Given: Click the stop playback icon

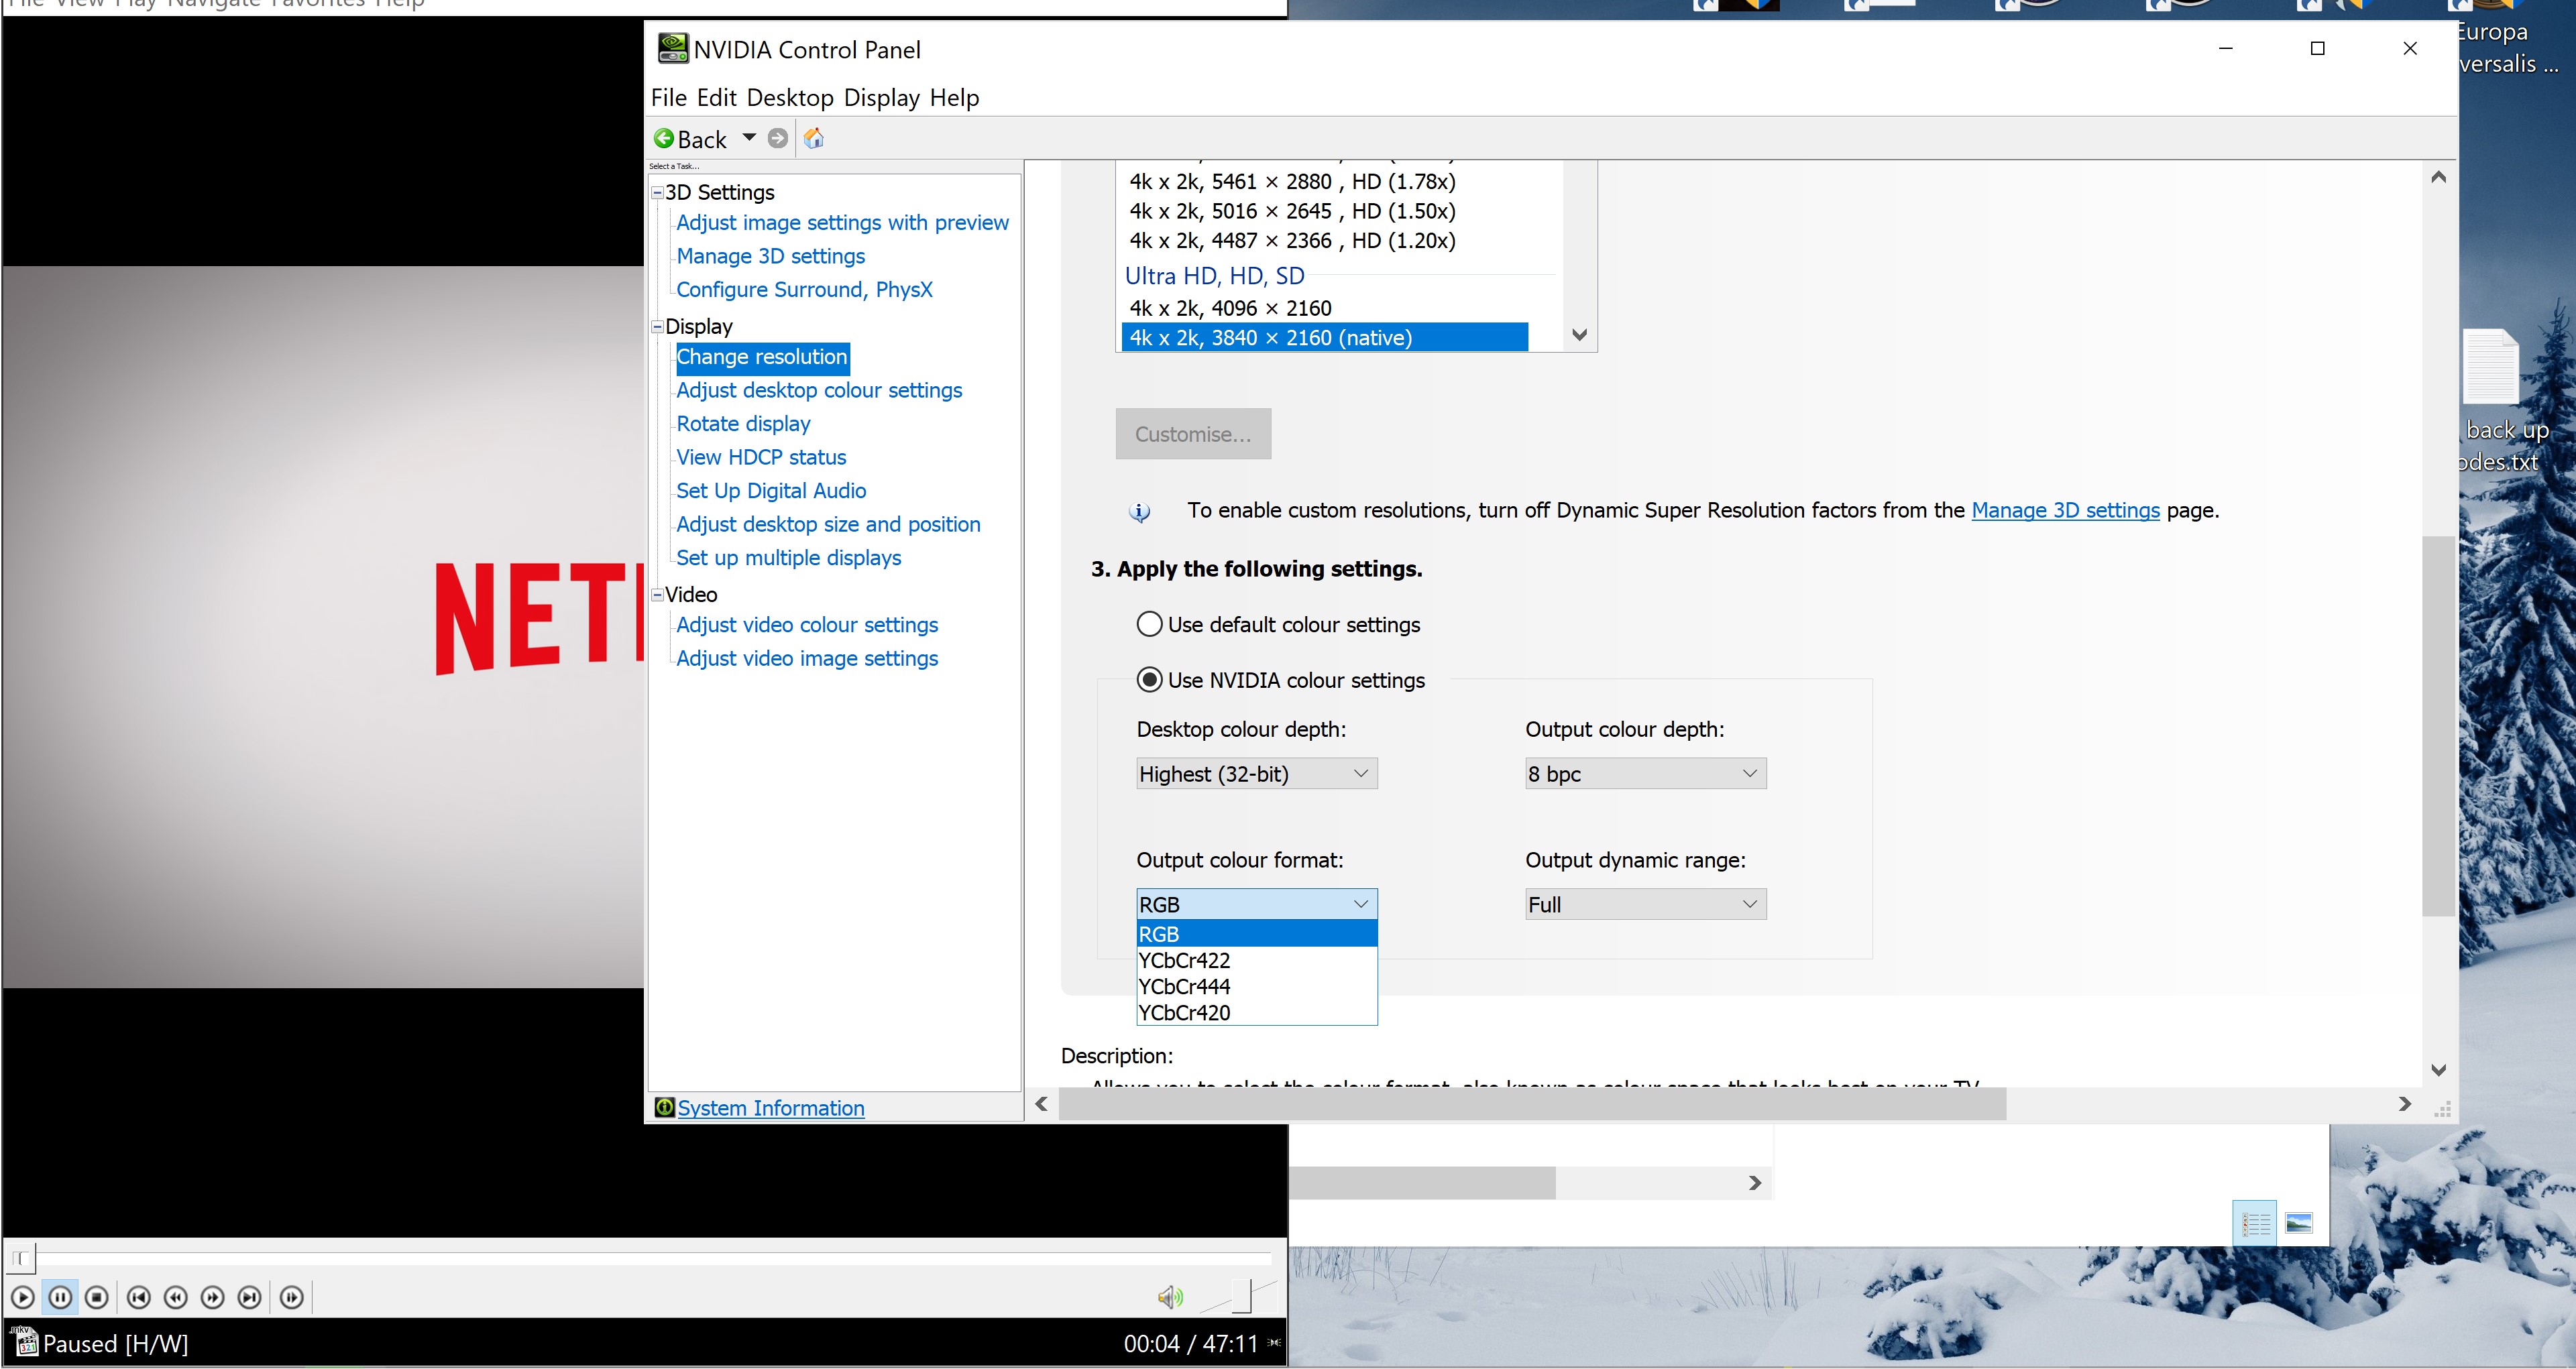Looking at the screenshot, I should 97,1297.
